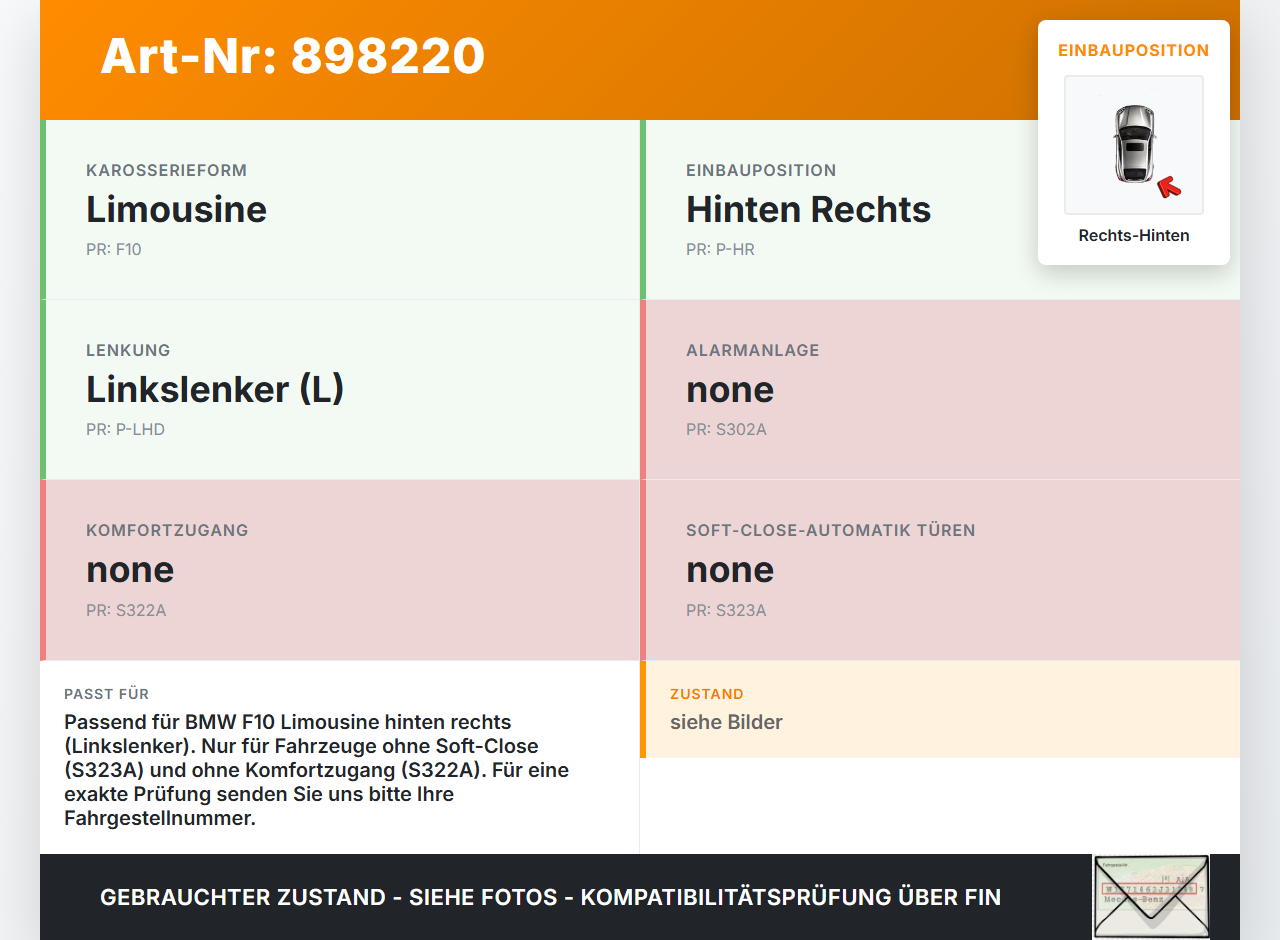The height and width of the screenshot is (940, 1280).
Task: Click the Soft-Close-Automatik Türen card
Action: [940, 570]
